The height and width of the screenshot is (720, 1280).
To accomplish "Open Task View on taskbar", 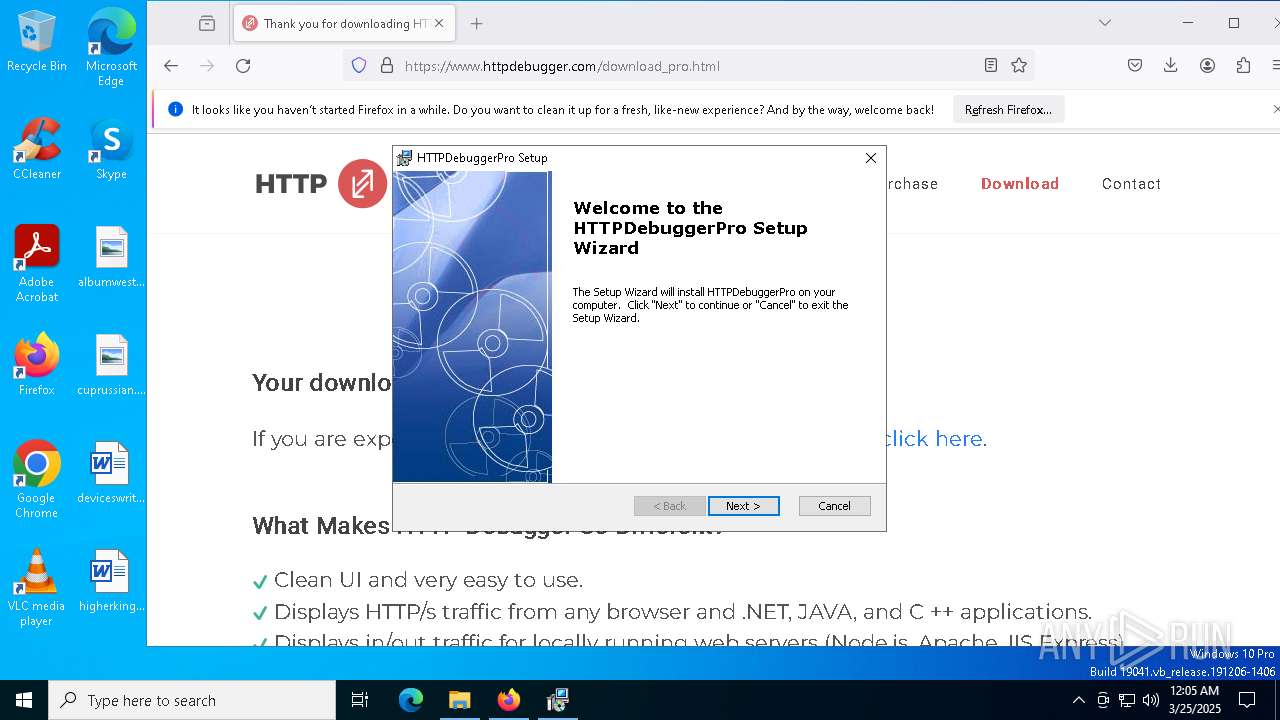I will [360, 700].
